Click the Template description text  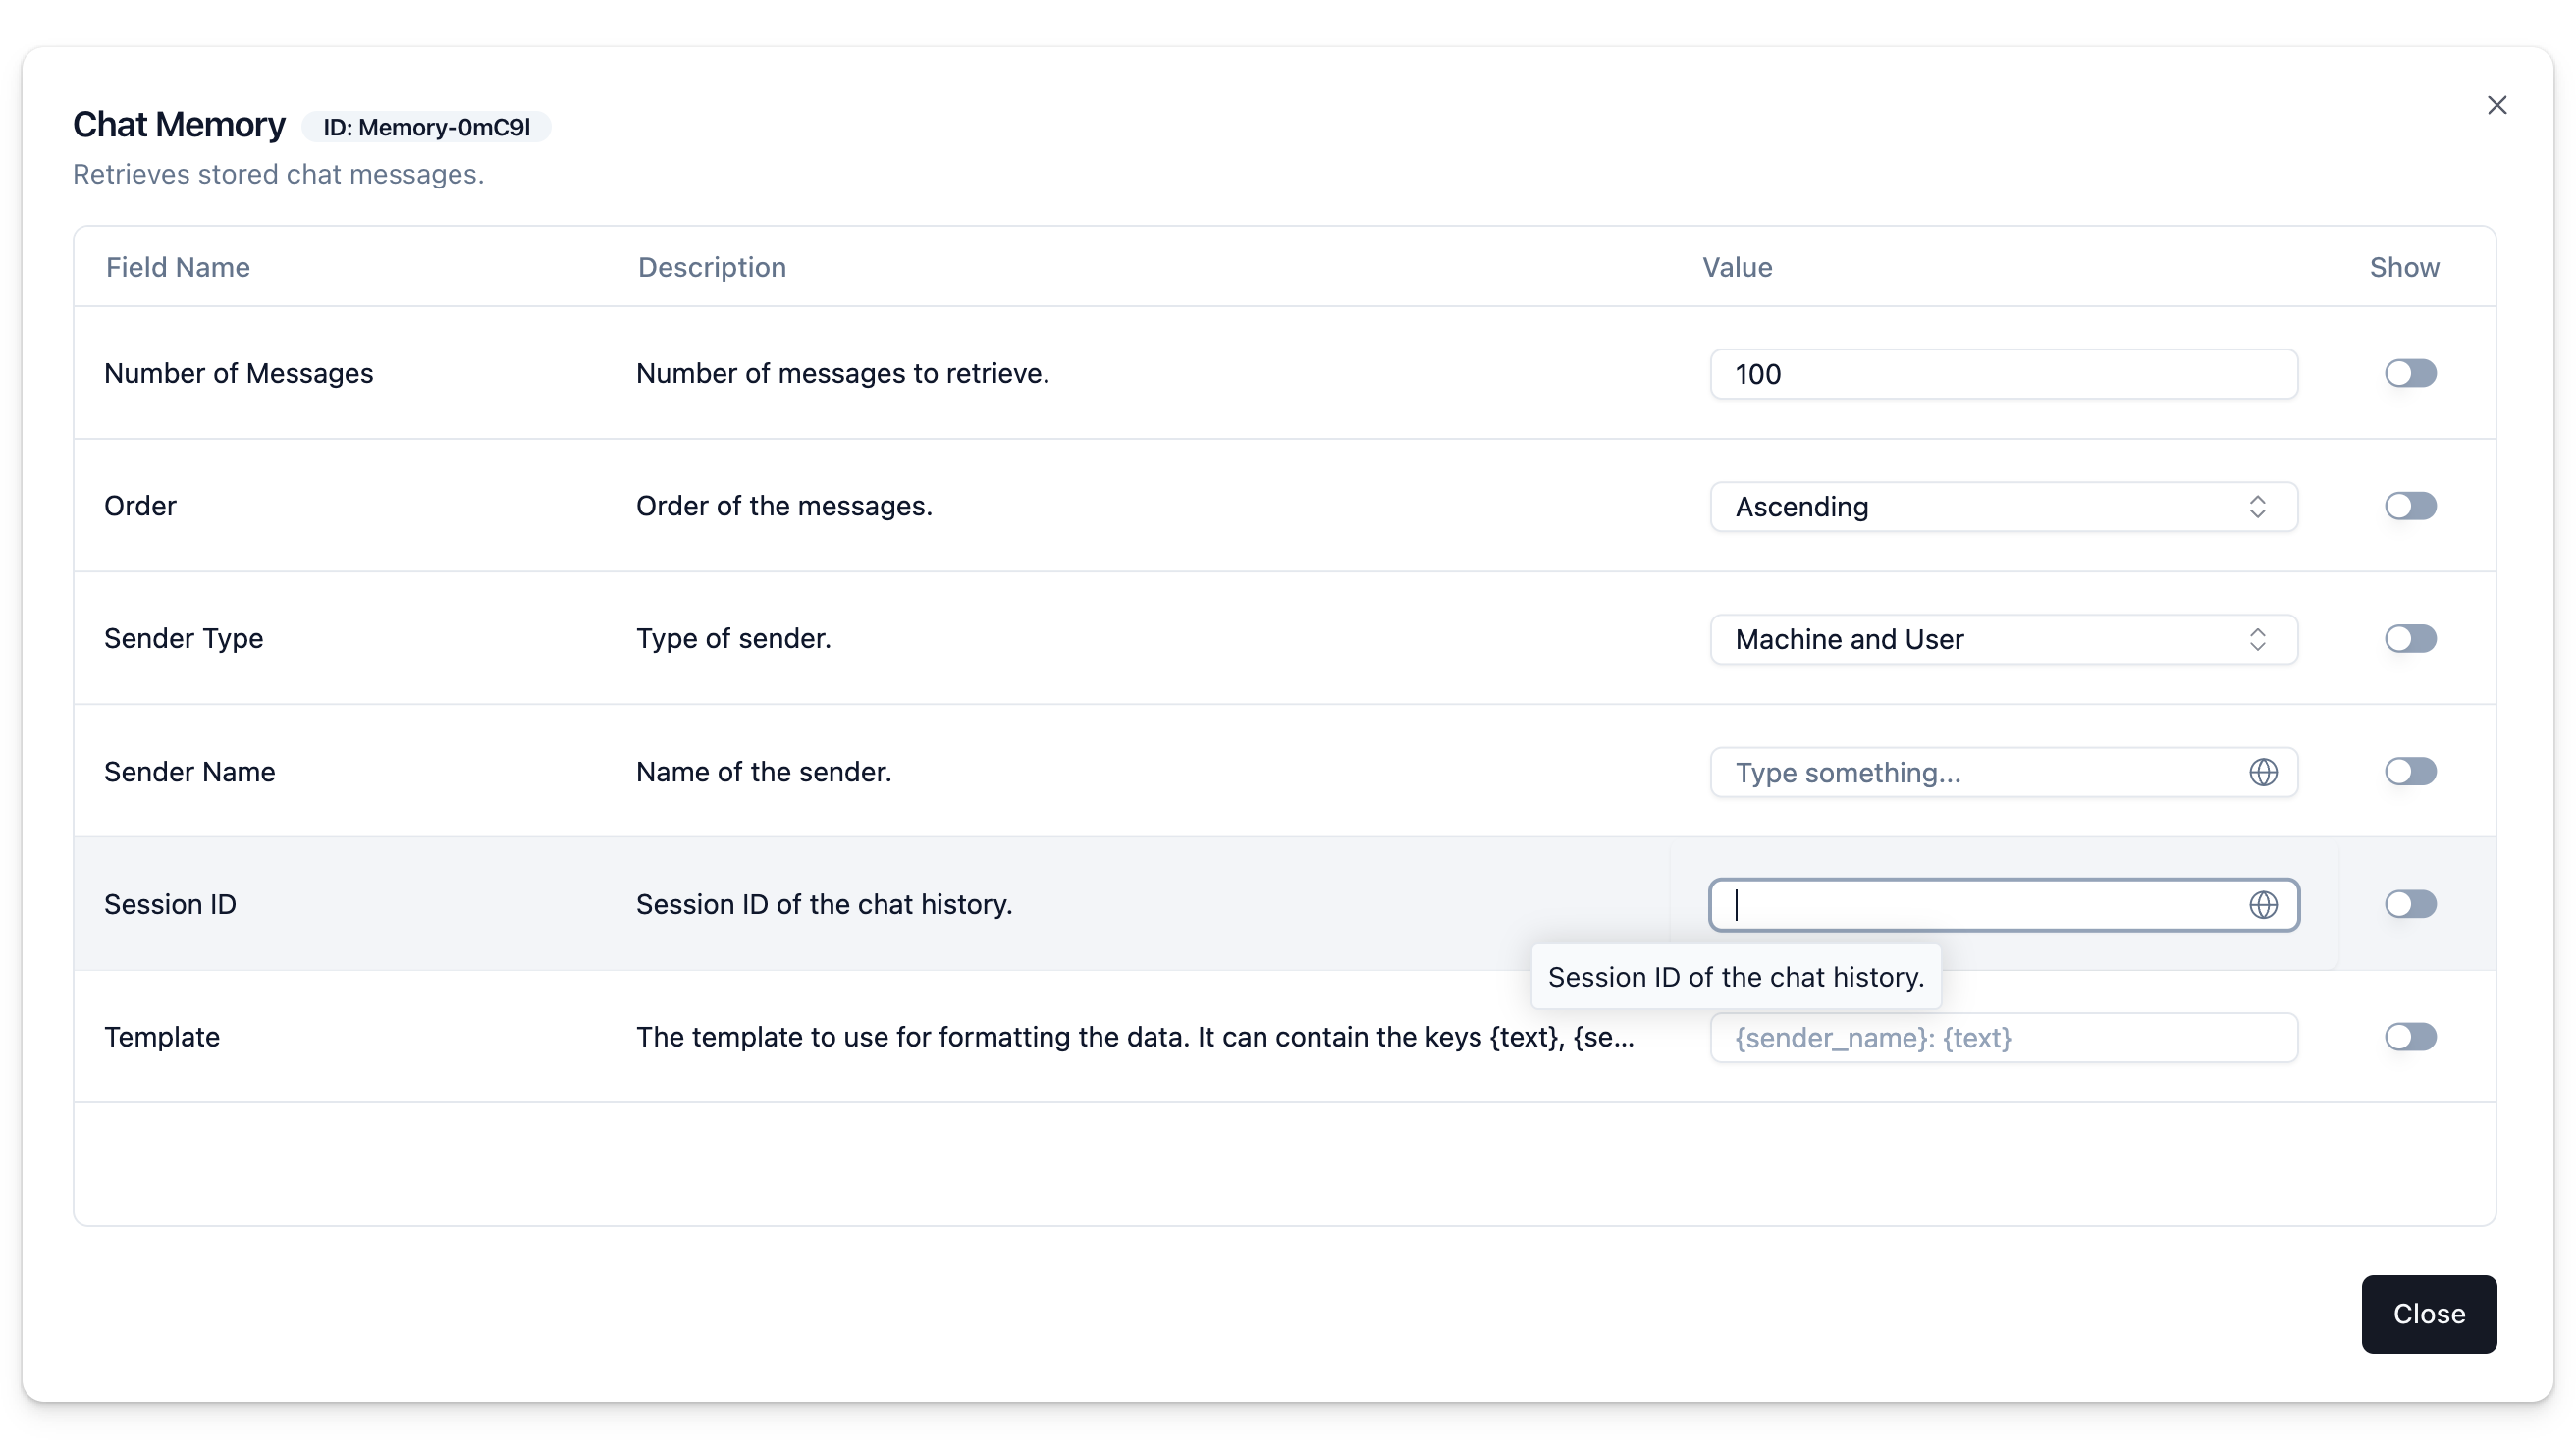pyautogui.click(x=1135, y=1037)
